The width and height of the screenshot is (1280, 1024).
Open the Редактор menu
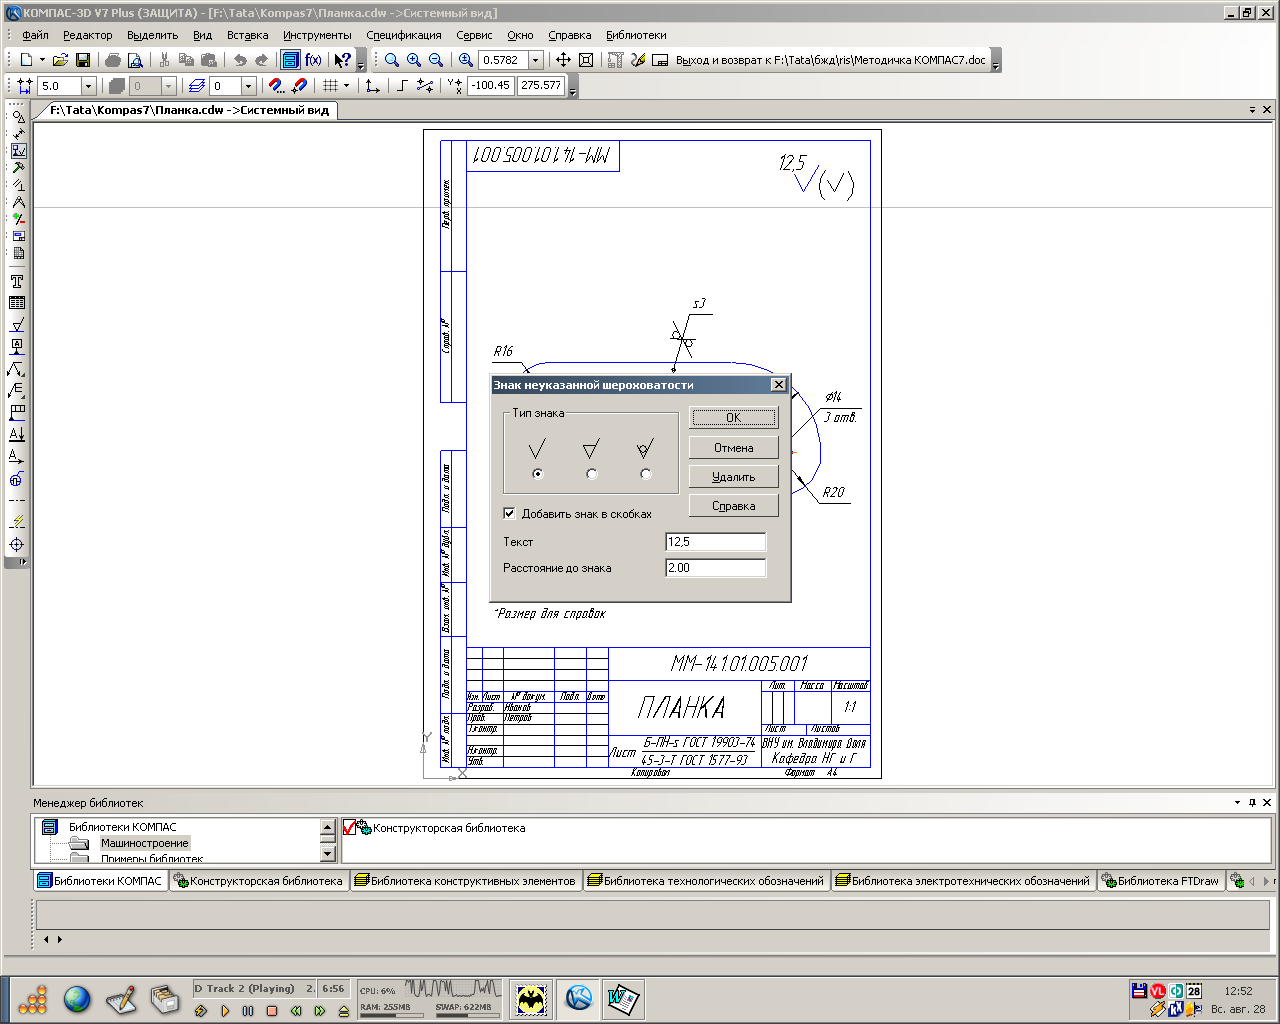click(x=88, y=35)
